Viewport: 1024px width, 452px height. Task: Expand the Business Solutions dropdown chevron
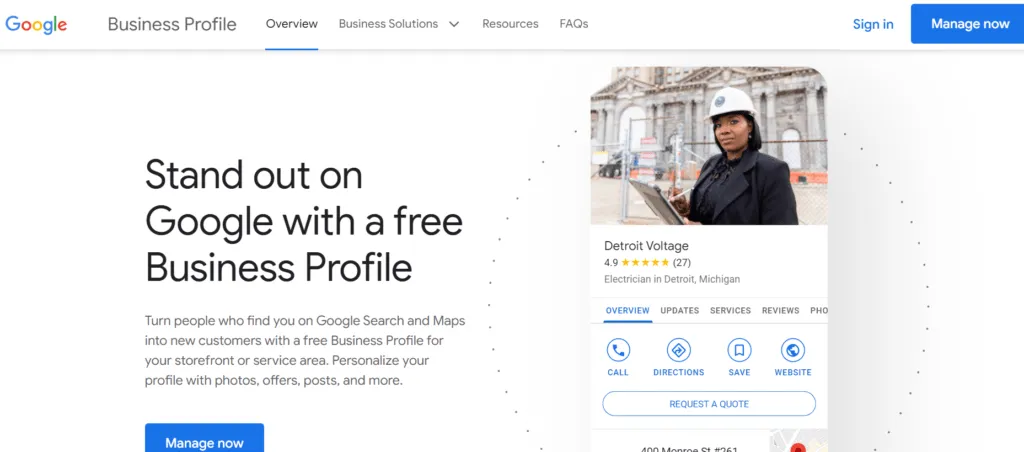click(454, 24)
